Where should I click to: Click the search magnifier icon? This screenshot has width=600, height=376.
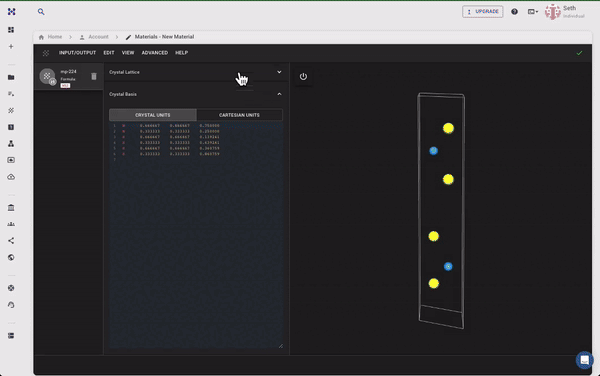point(41,12)
